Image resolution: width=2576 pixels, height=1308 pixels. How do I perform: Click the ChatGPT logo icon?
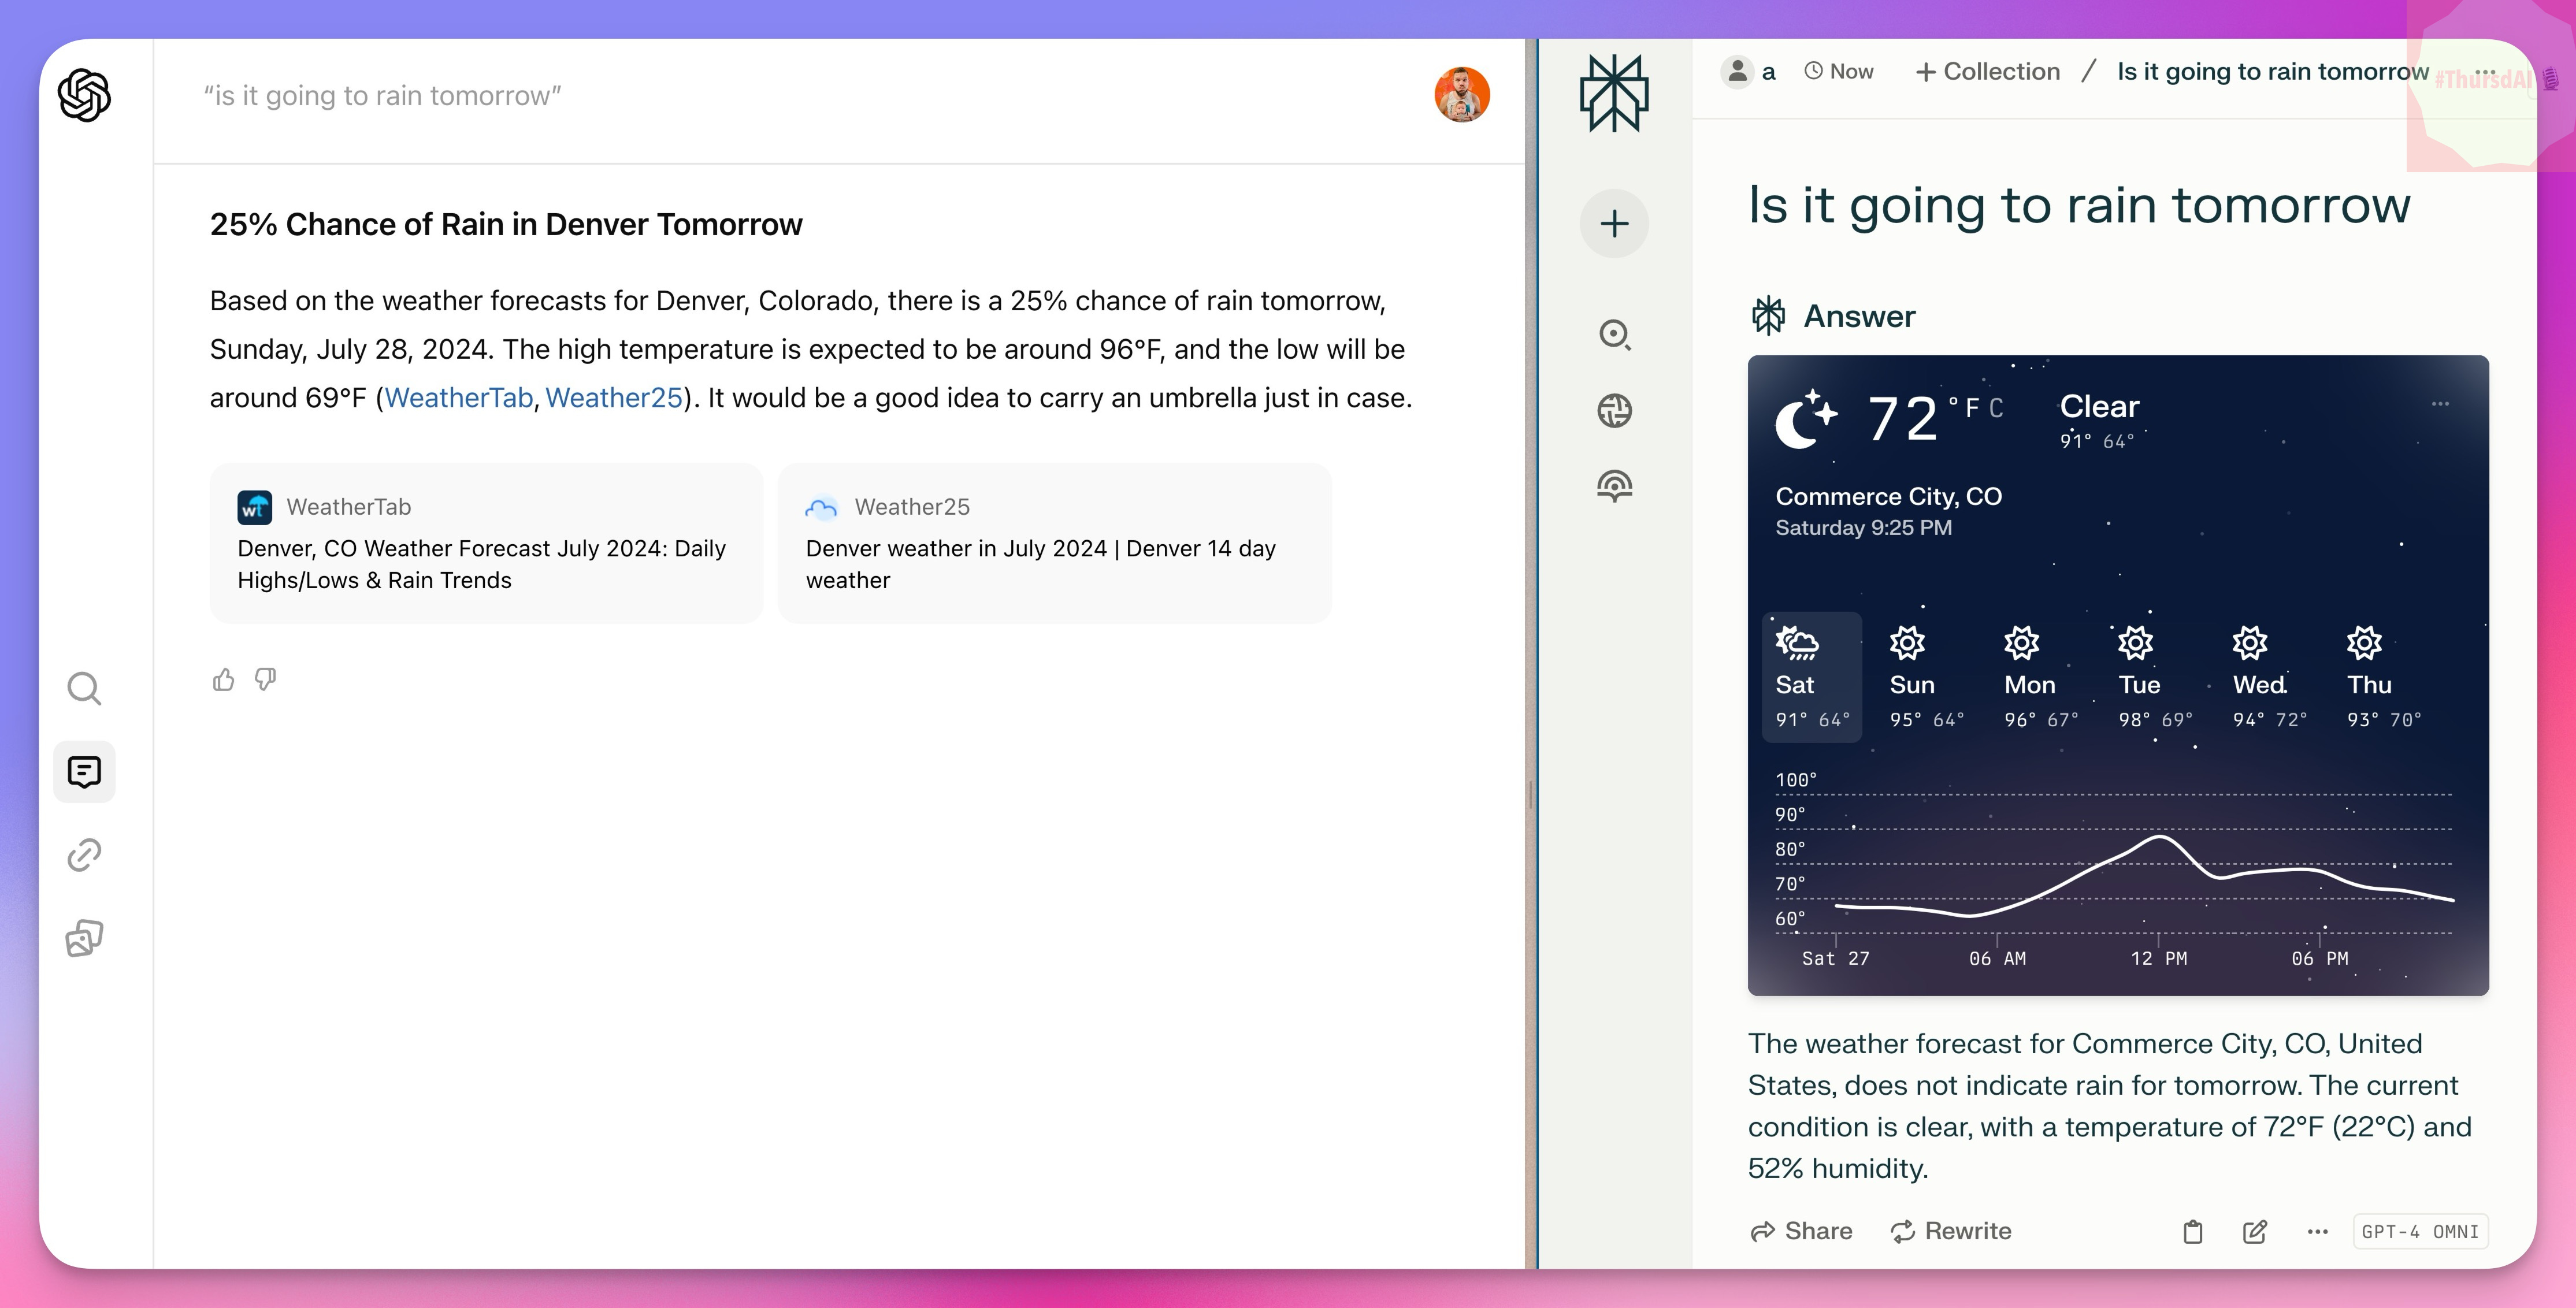pos(84,95)
